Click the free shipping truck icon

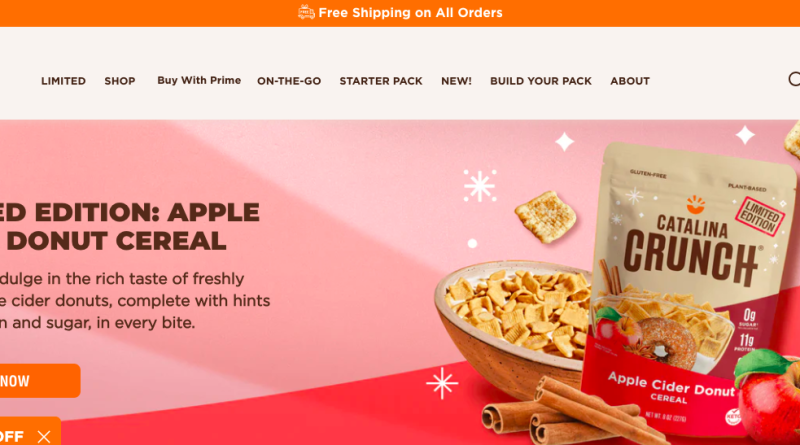click(x=306, y=12)
